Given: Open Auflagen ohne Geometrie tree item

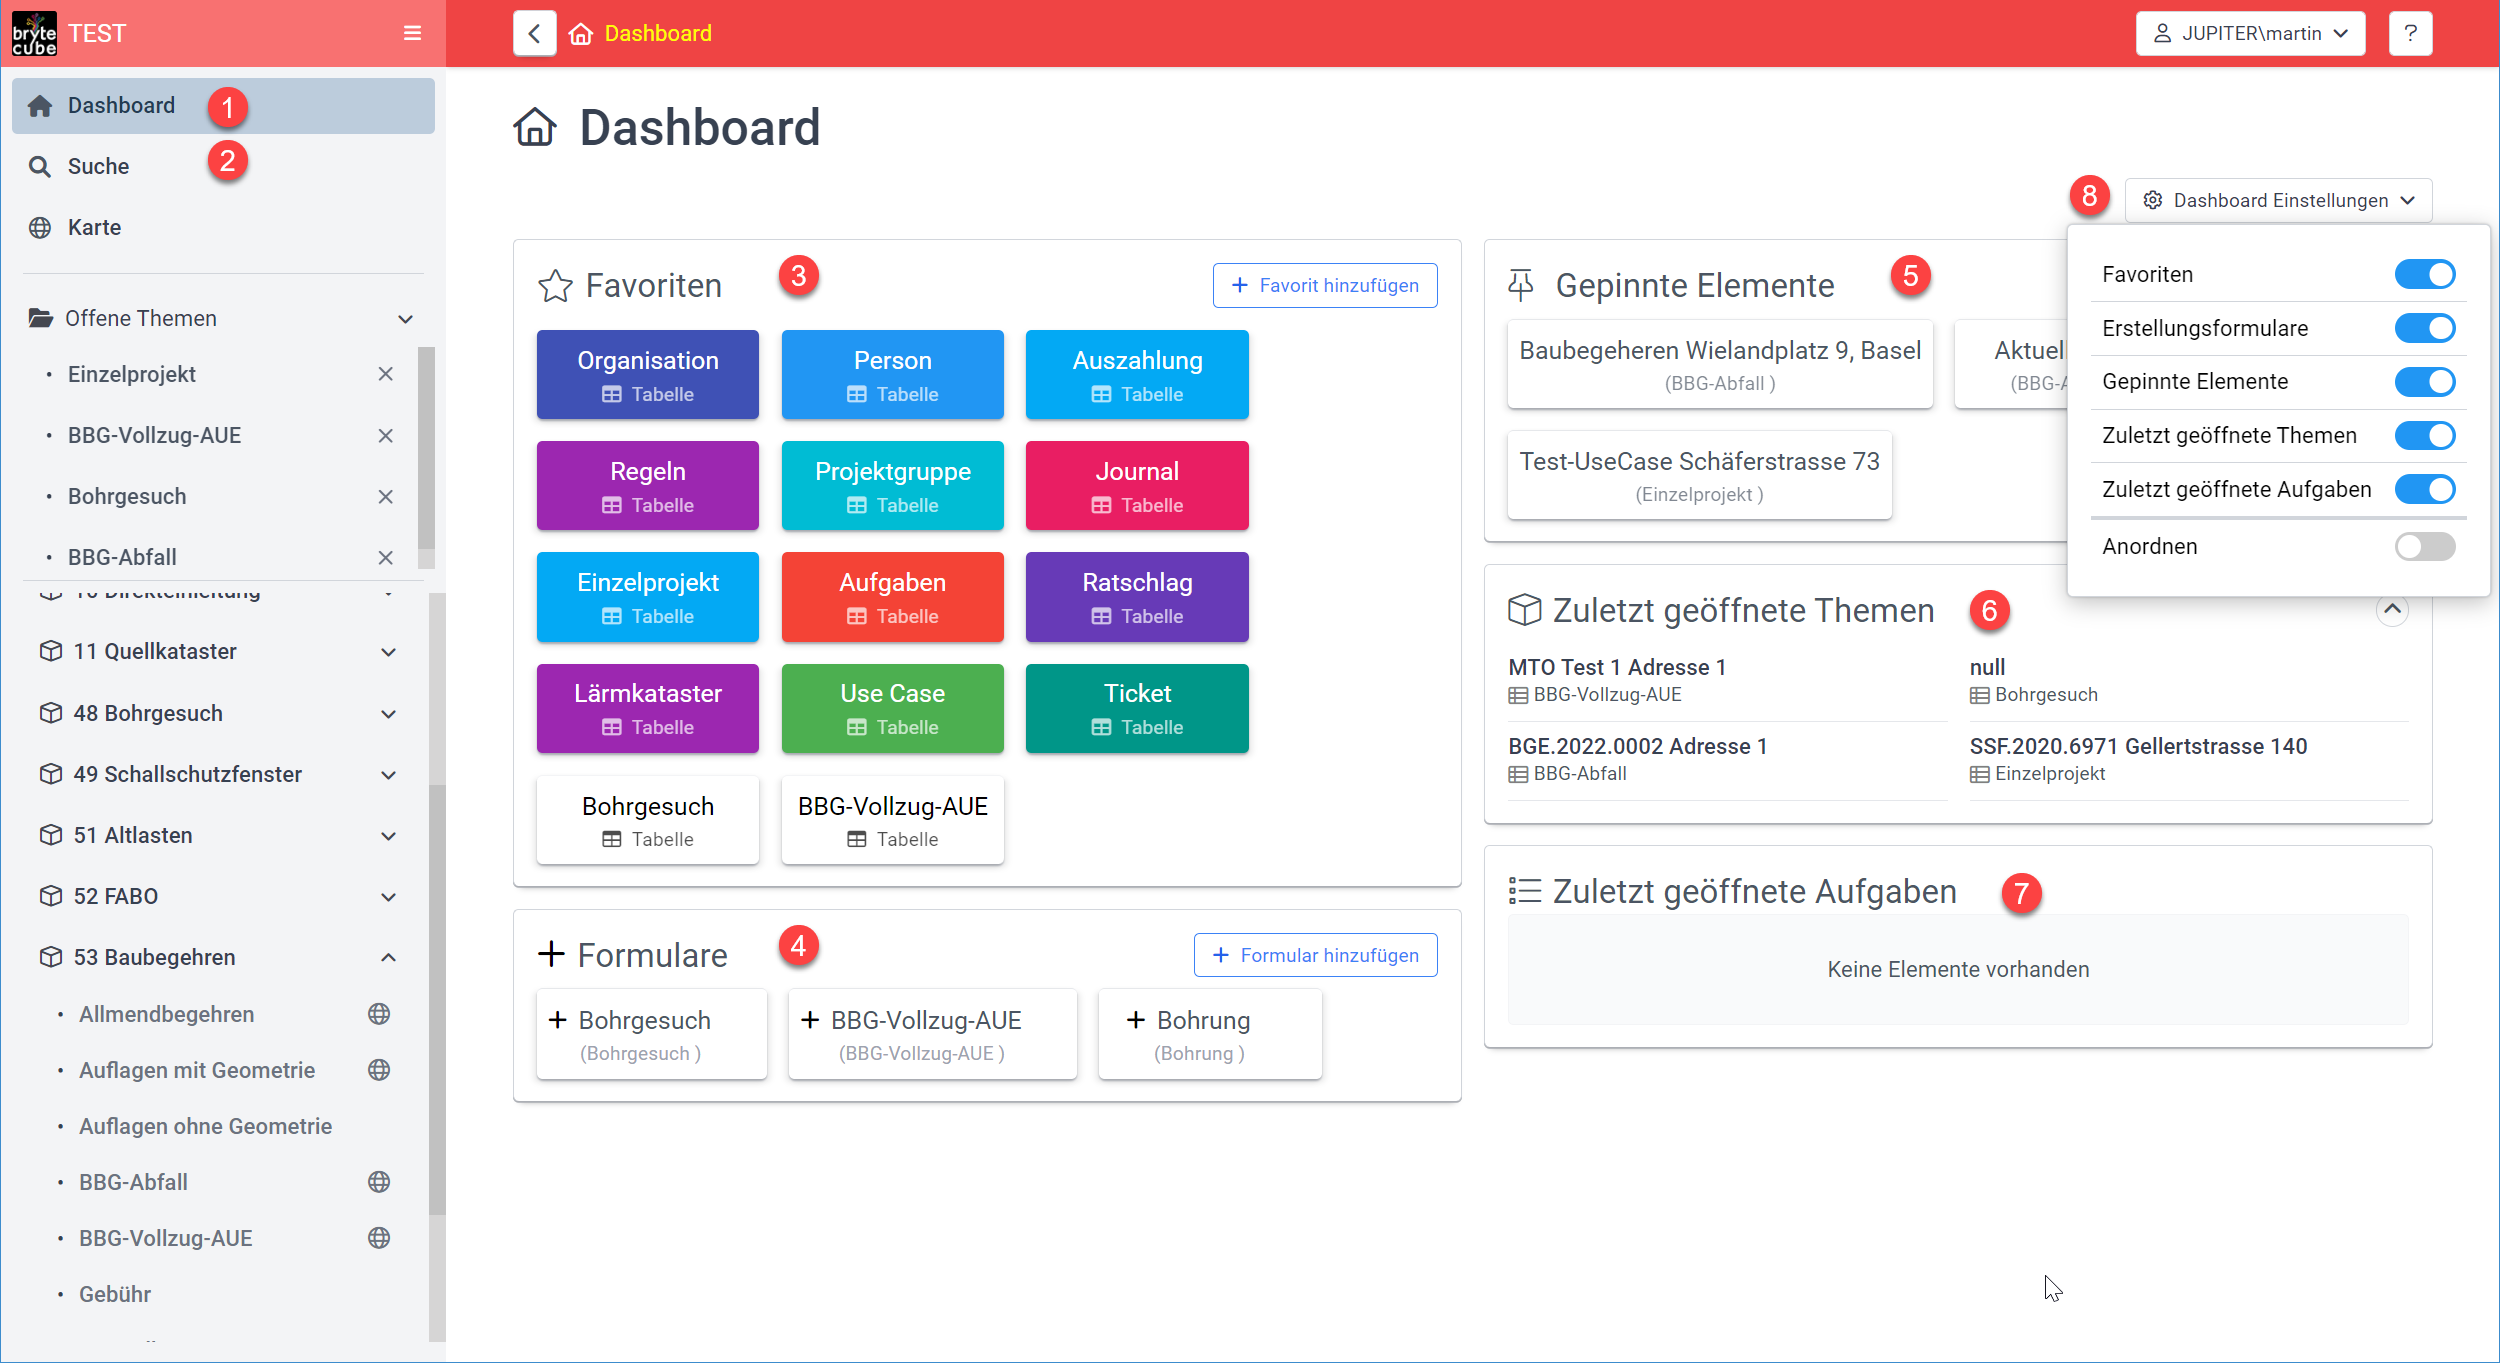Looking at the screenshot, I should (205, 1126).
